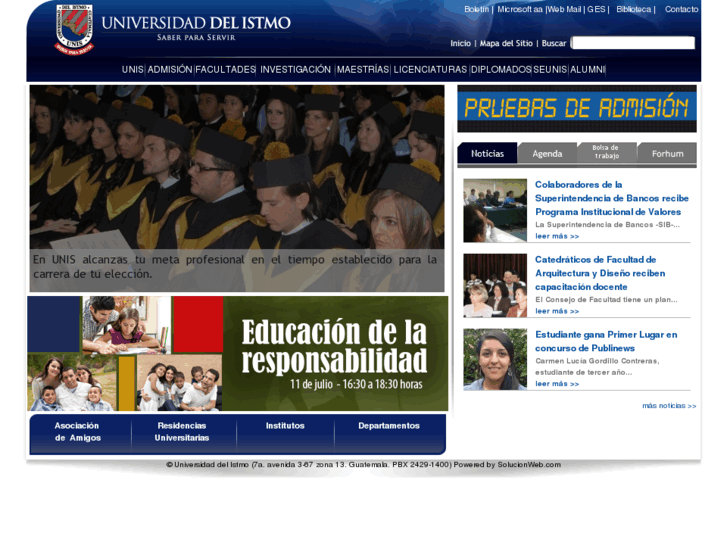727x545 pixels.
Task: Click Educación de la responsabilidad banner
Action: pos(237,353)
